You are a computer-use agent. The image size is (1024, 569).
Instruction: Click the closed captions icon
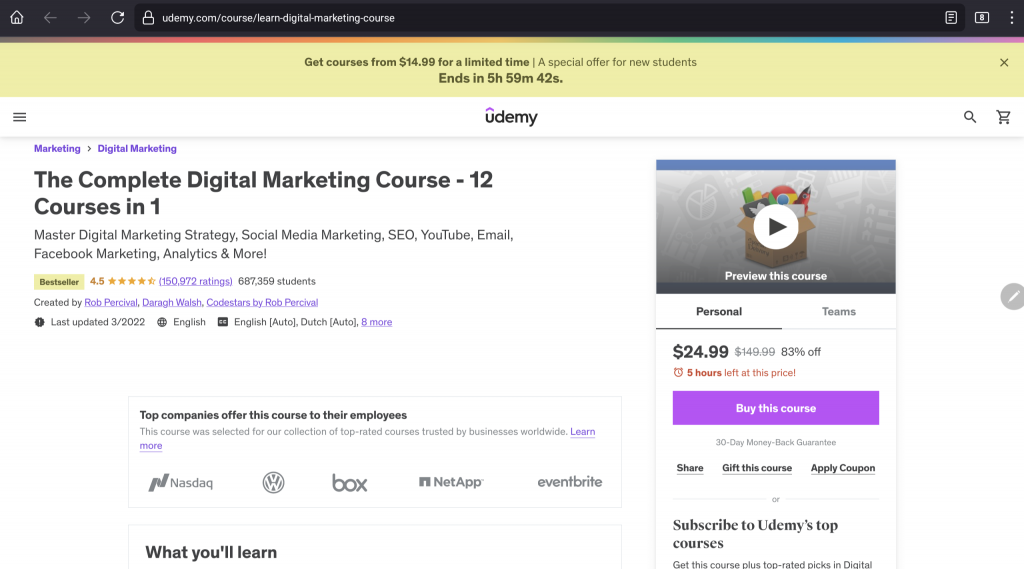(223, 322)
